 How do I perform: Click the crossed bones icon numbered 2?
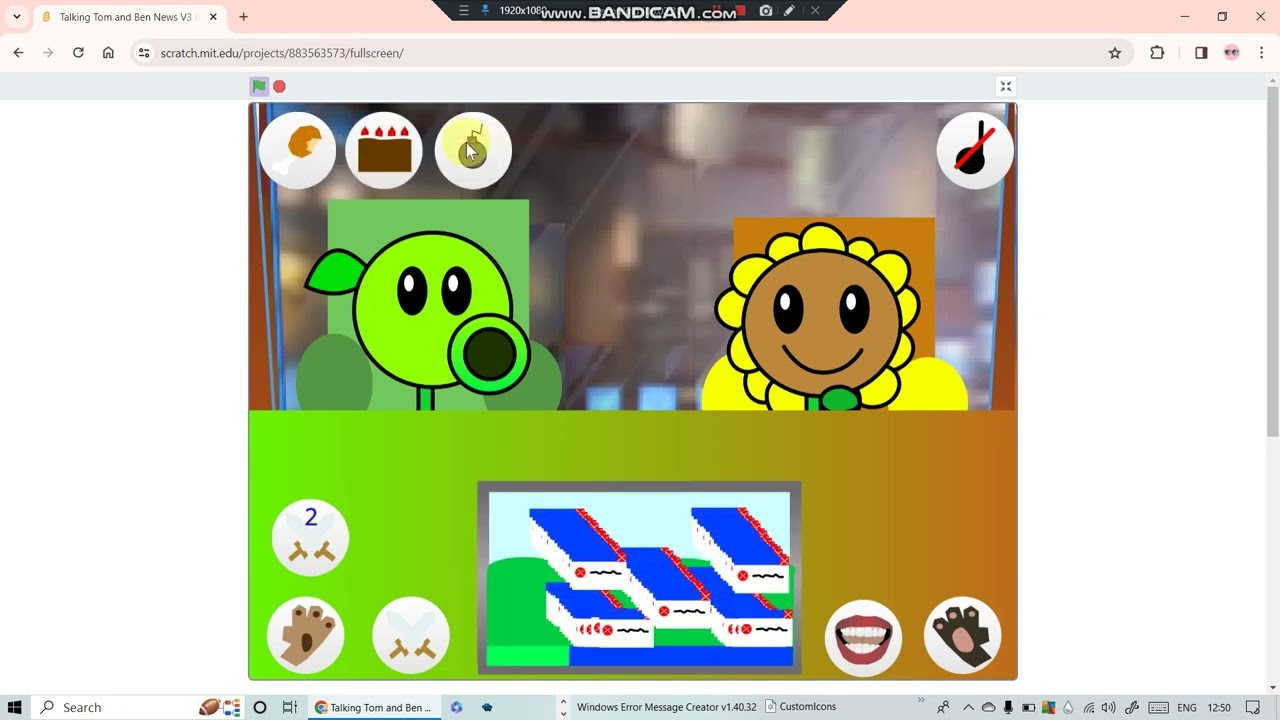pos(311,537)
